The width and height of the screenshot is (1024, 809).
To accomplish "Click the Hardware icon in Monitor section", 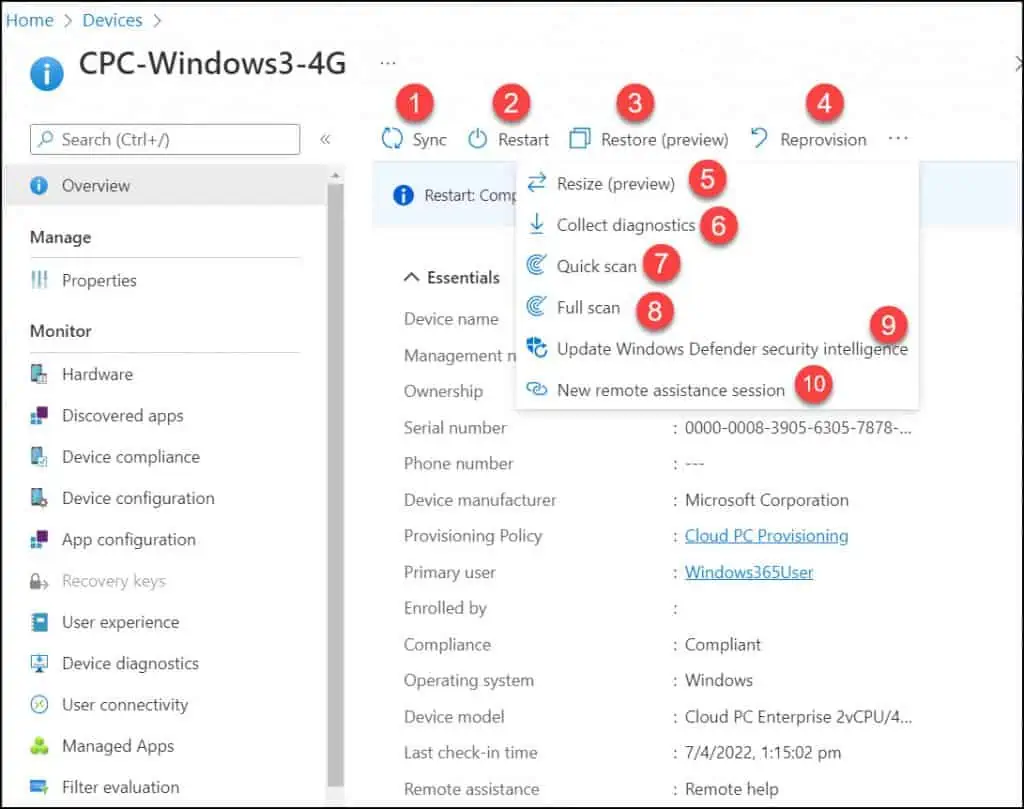I will pyautogui.click(x=39, y=374).
